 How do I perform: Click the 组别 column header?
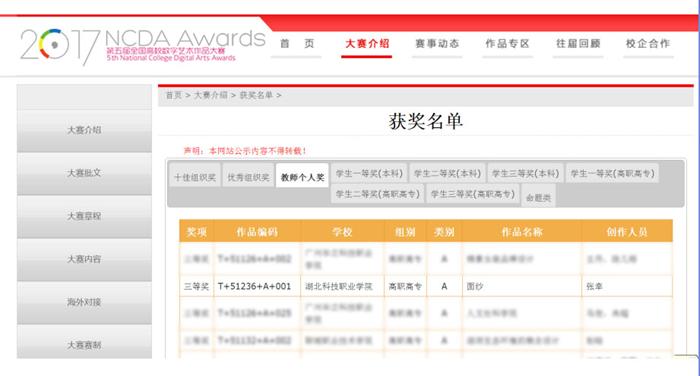[405, 231]
